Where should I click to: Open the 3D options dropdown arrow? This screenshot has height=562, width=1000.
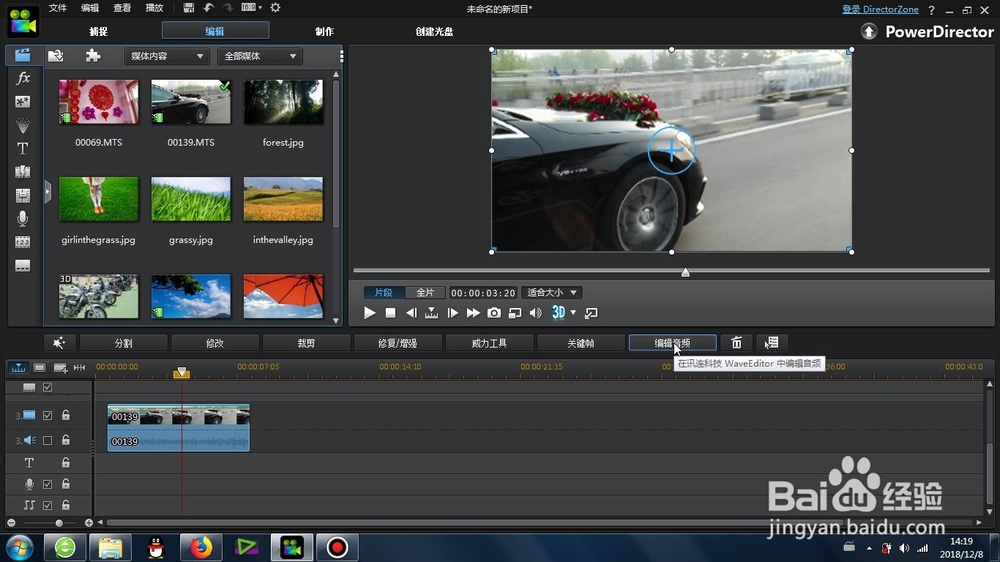tap(573, 313)
